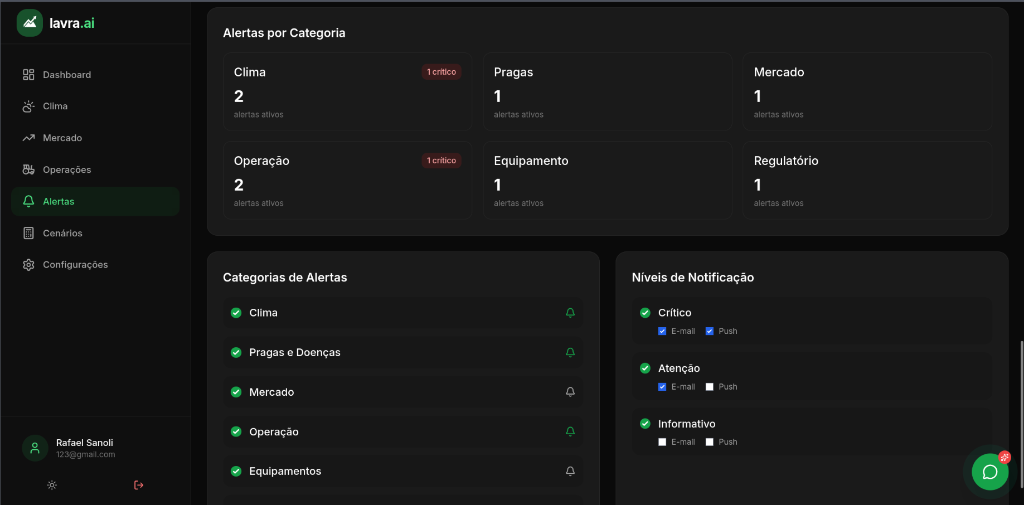
Task: Open the chat support bubble
Action: coord(989,472)
